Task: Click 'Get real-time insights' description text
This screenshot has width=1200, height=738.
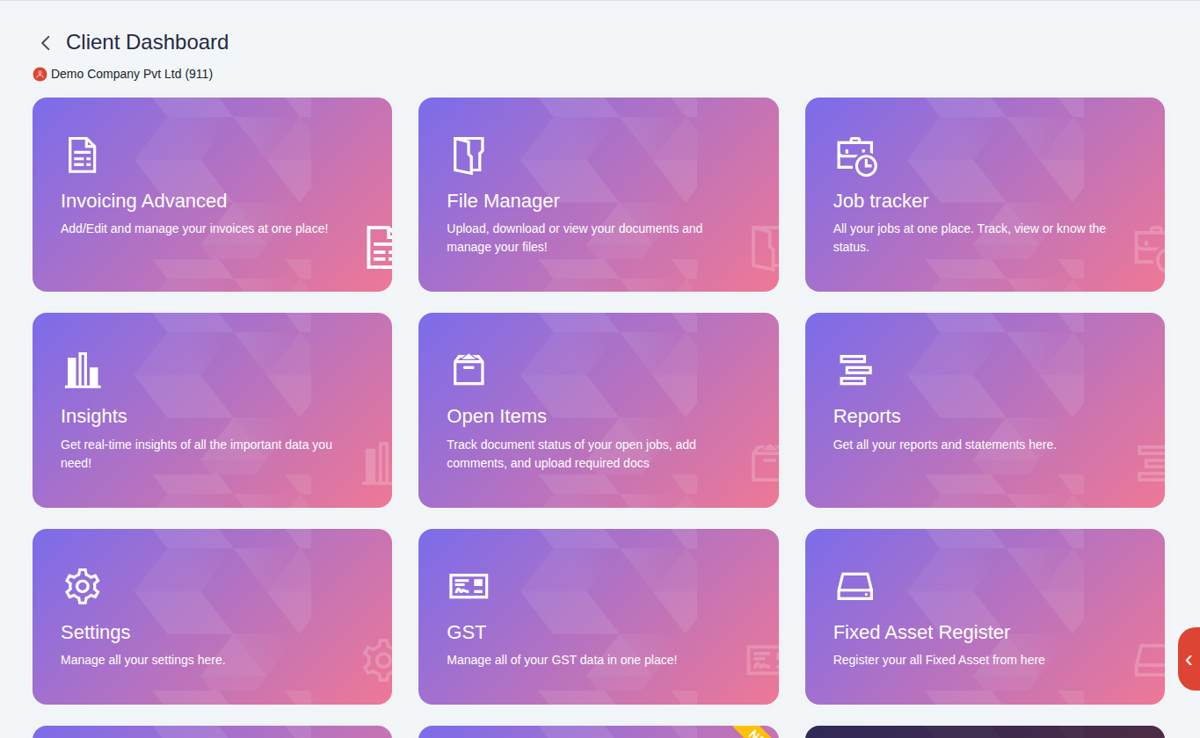Action: click(197, 454)
